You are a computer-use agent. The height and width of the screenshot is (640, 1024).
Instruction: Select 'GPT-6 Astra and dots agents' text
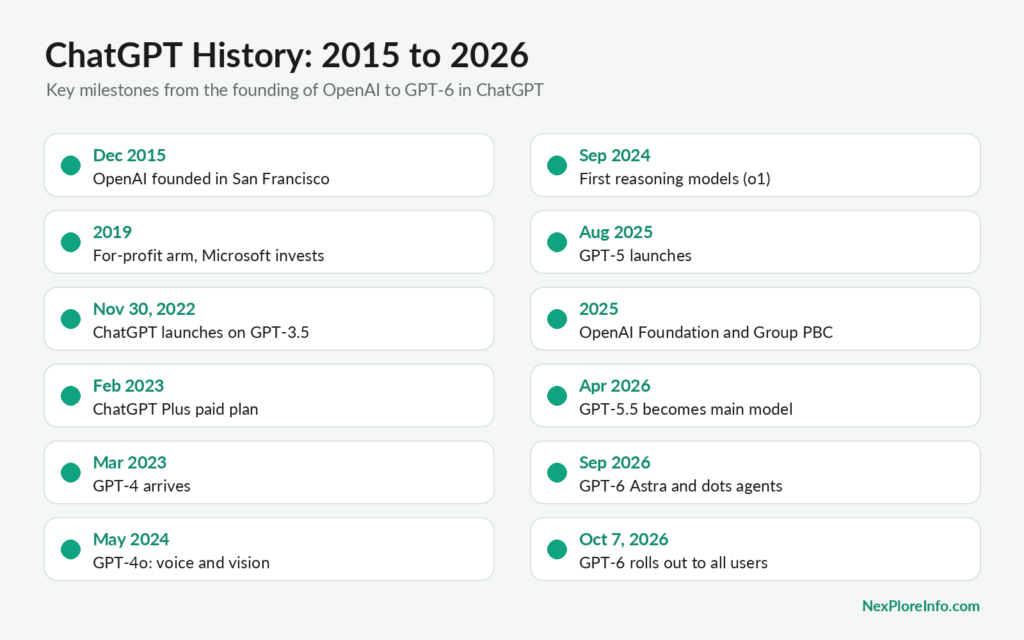tap(680, 486)
